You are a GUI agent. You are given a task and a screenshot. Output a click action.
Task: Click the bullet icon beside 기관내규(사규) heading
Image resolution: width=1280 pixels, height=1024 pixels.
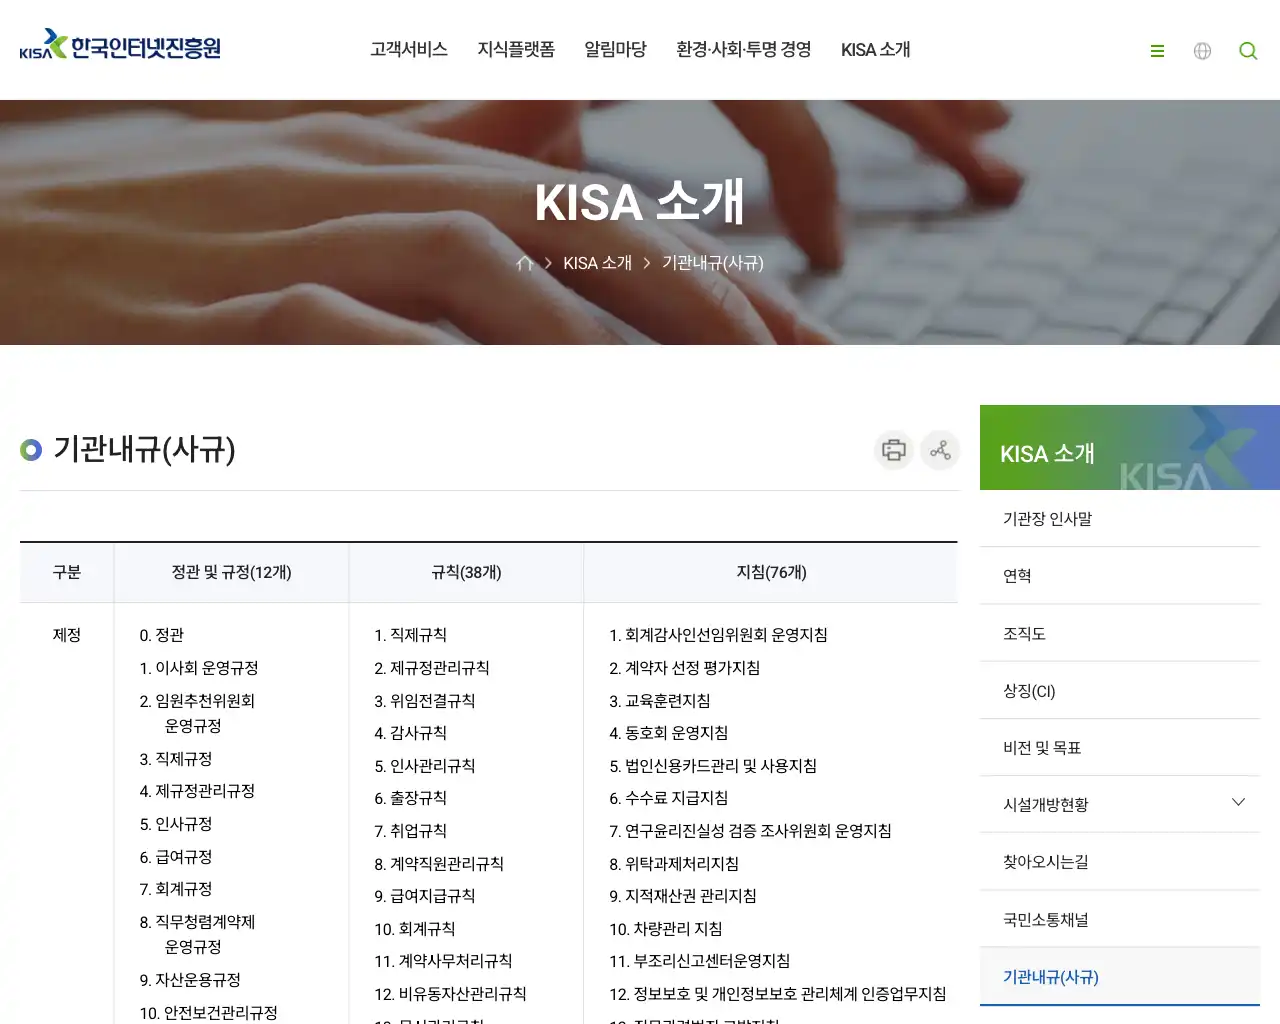30,450
